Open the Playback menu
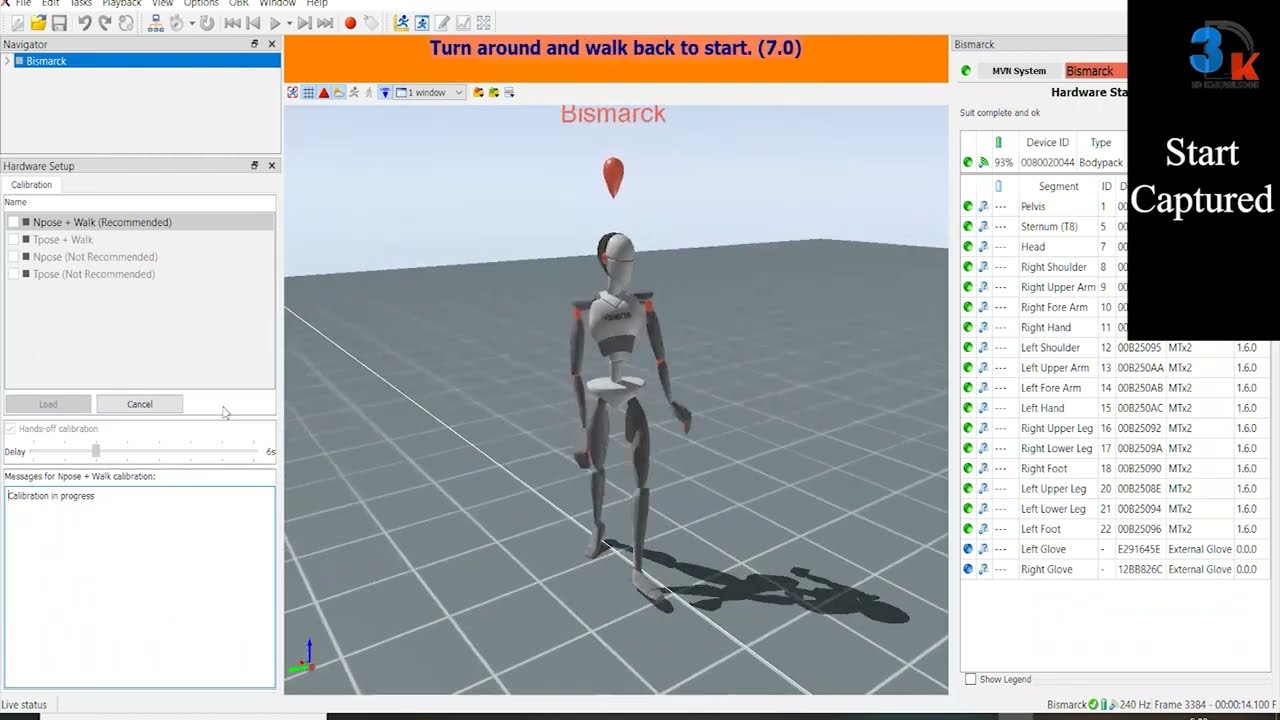The image size is (1280, 720). coord(122,4)
